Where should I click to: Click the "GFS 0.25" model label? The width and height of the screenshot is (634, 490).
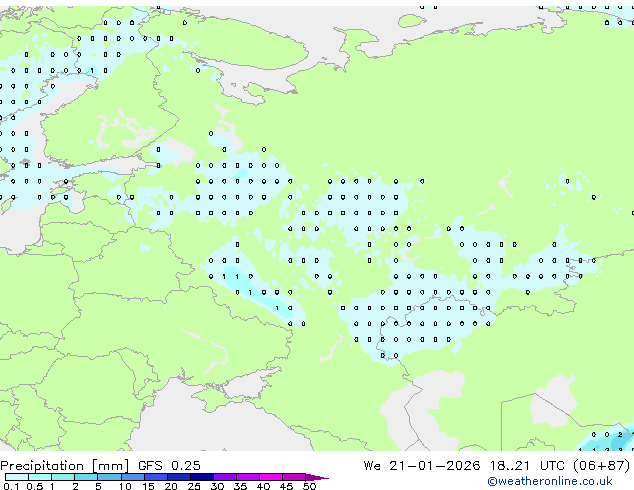point(169,466)
